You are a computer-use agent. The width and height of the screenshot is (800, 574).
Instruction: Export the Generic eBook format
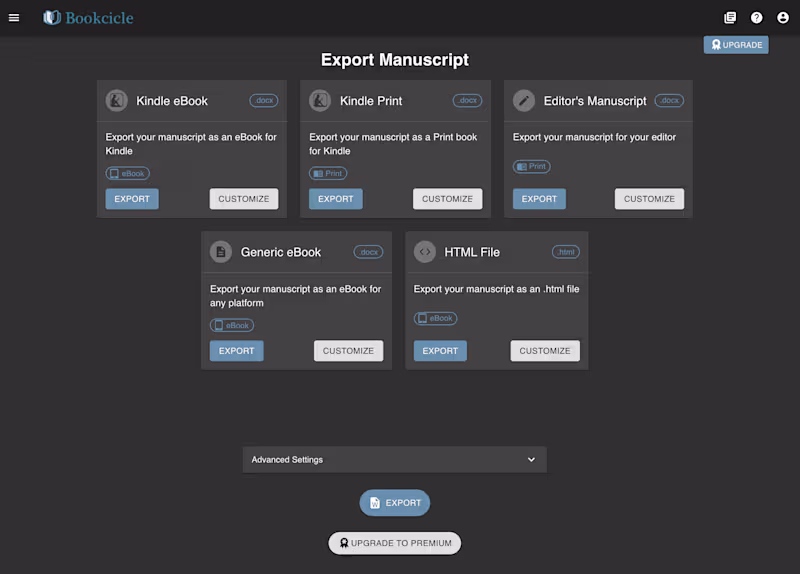click(237, 351)
